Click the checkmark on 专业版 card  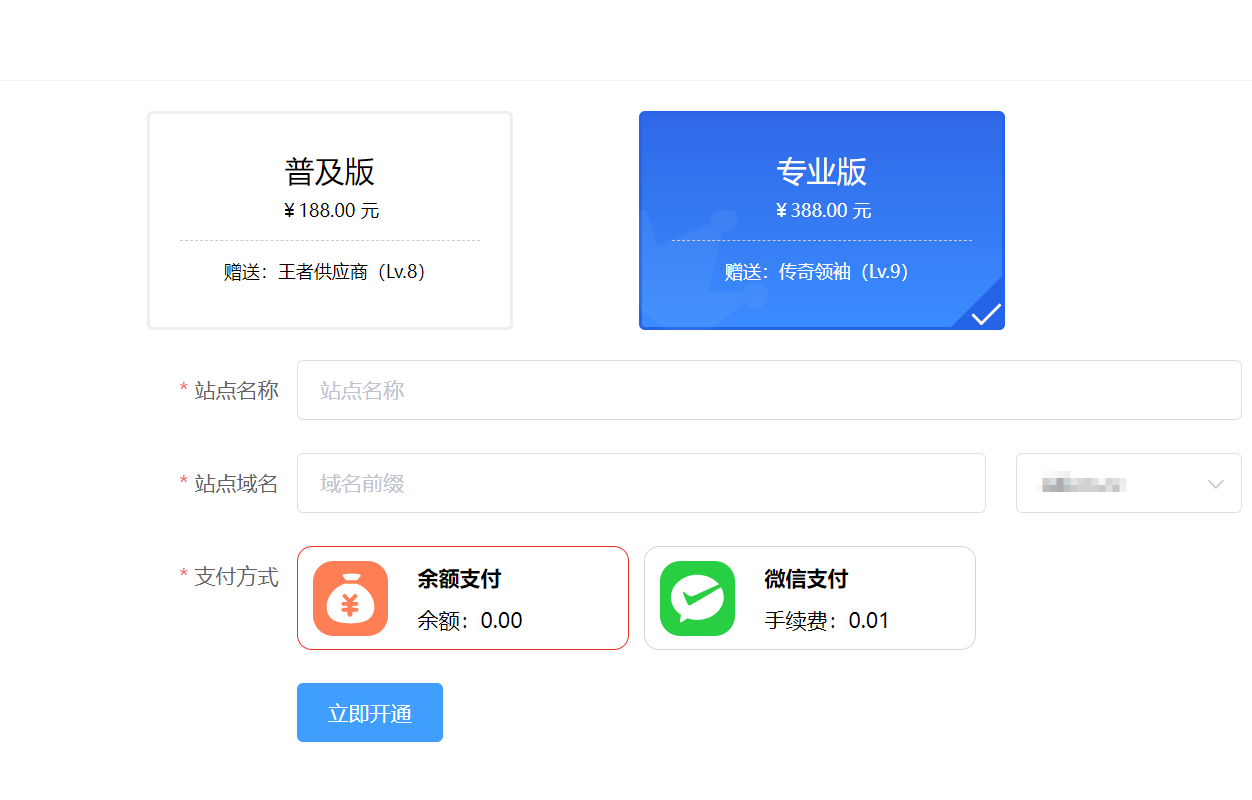click(986, 314)
